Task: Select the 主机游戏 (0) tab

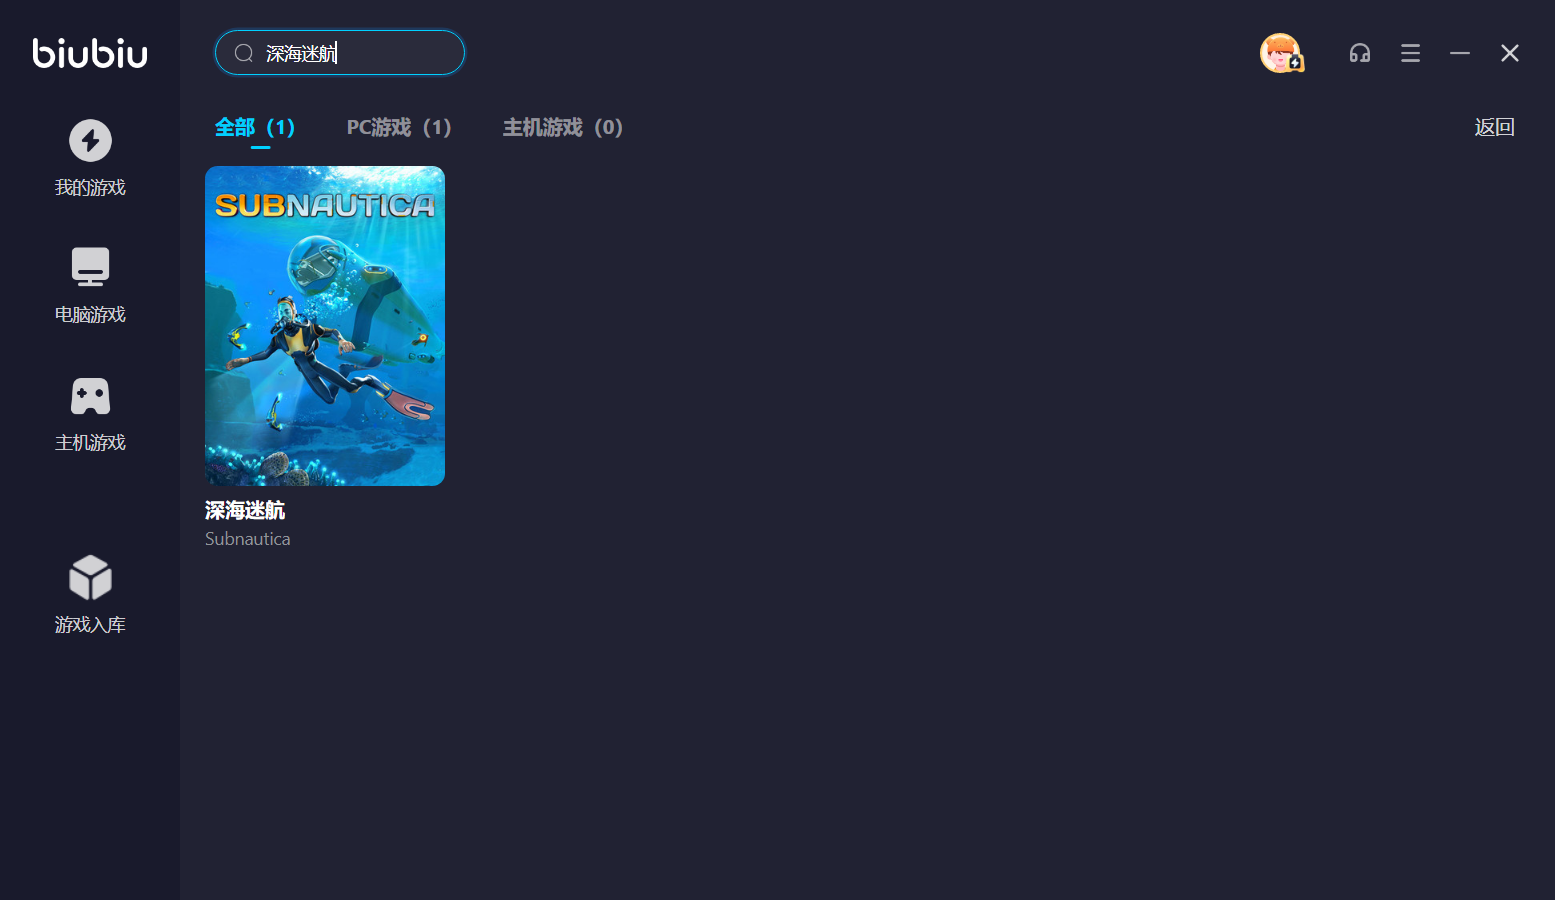Action: pyautogui.click(x=562, y=127)
